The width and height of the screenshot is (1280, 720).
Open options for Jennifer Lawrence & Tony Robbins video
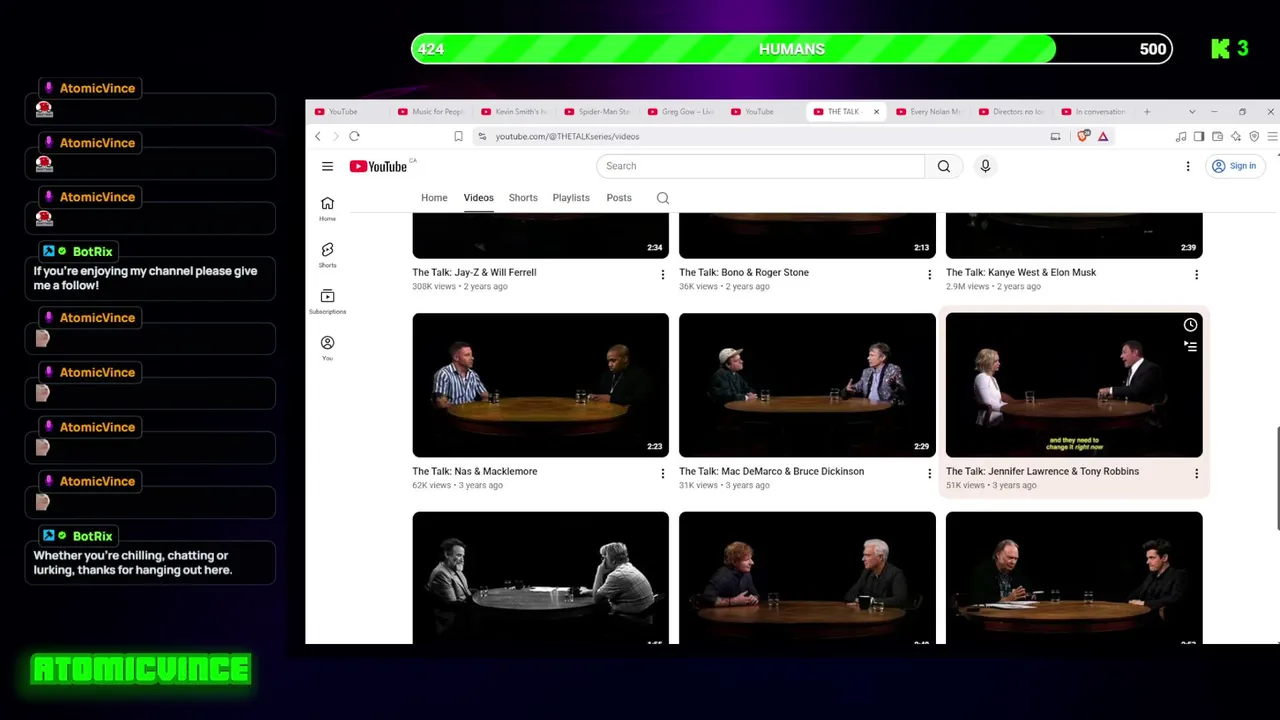1196,473
